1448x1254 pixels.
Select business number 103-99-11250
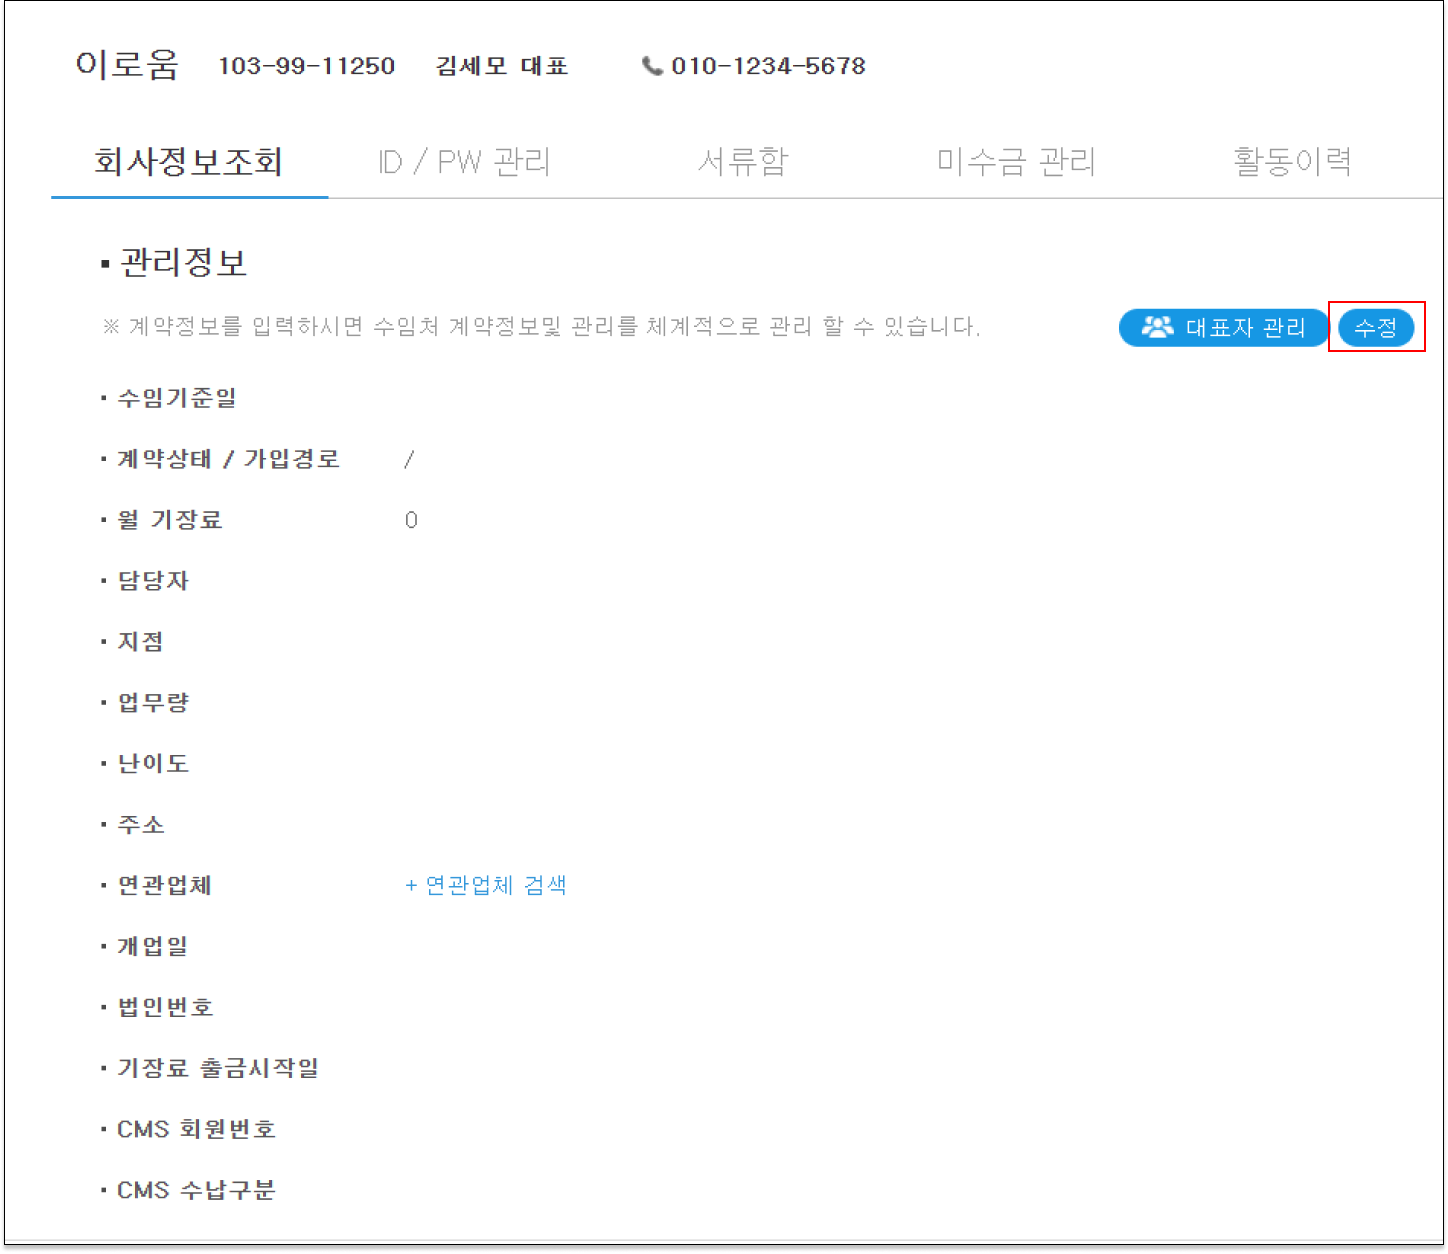[x=306, y=66]
